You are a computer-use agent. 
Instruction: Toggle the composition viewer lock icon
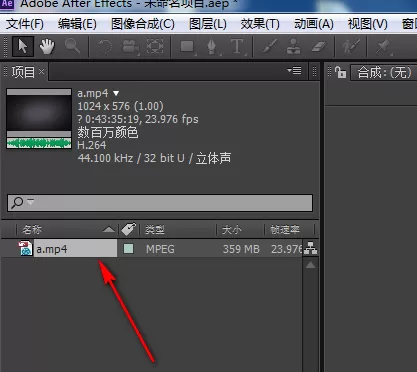coord(340,72)
